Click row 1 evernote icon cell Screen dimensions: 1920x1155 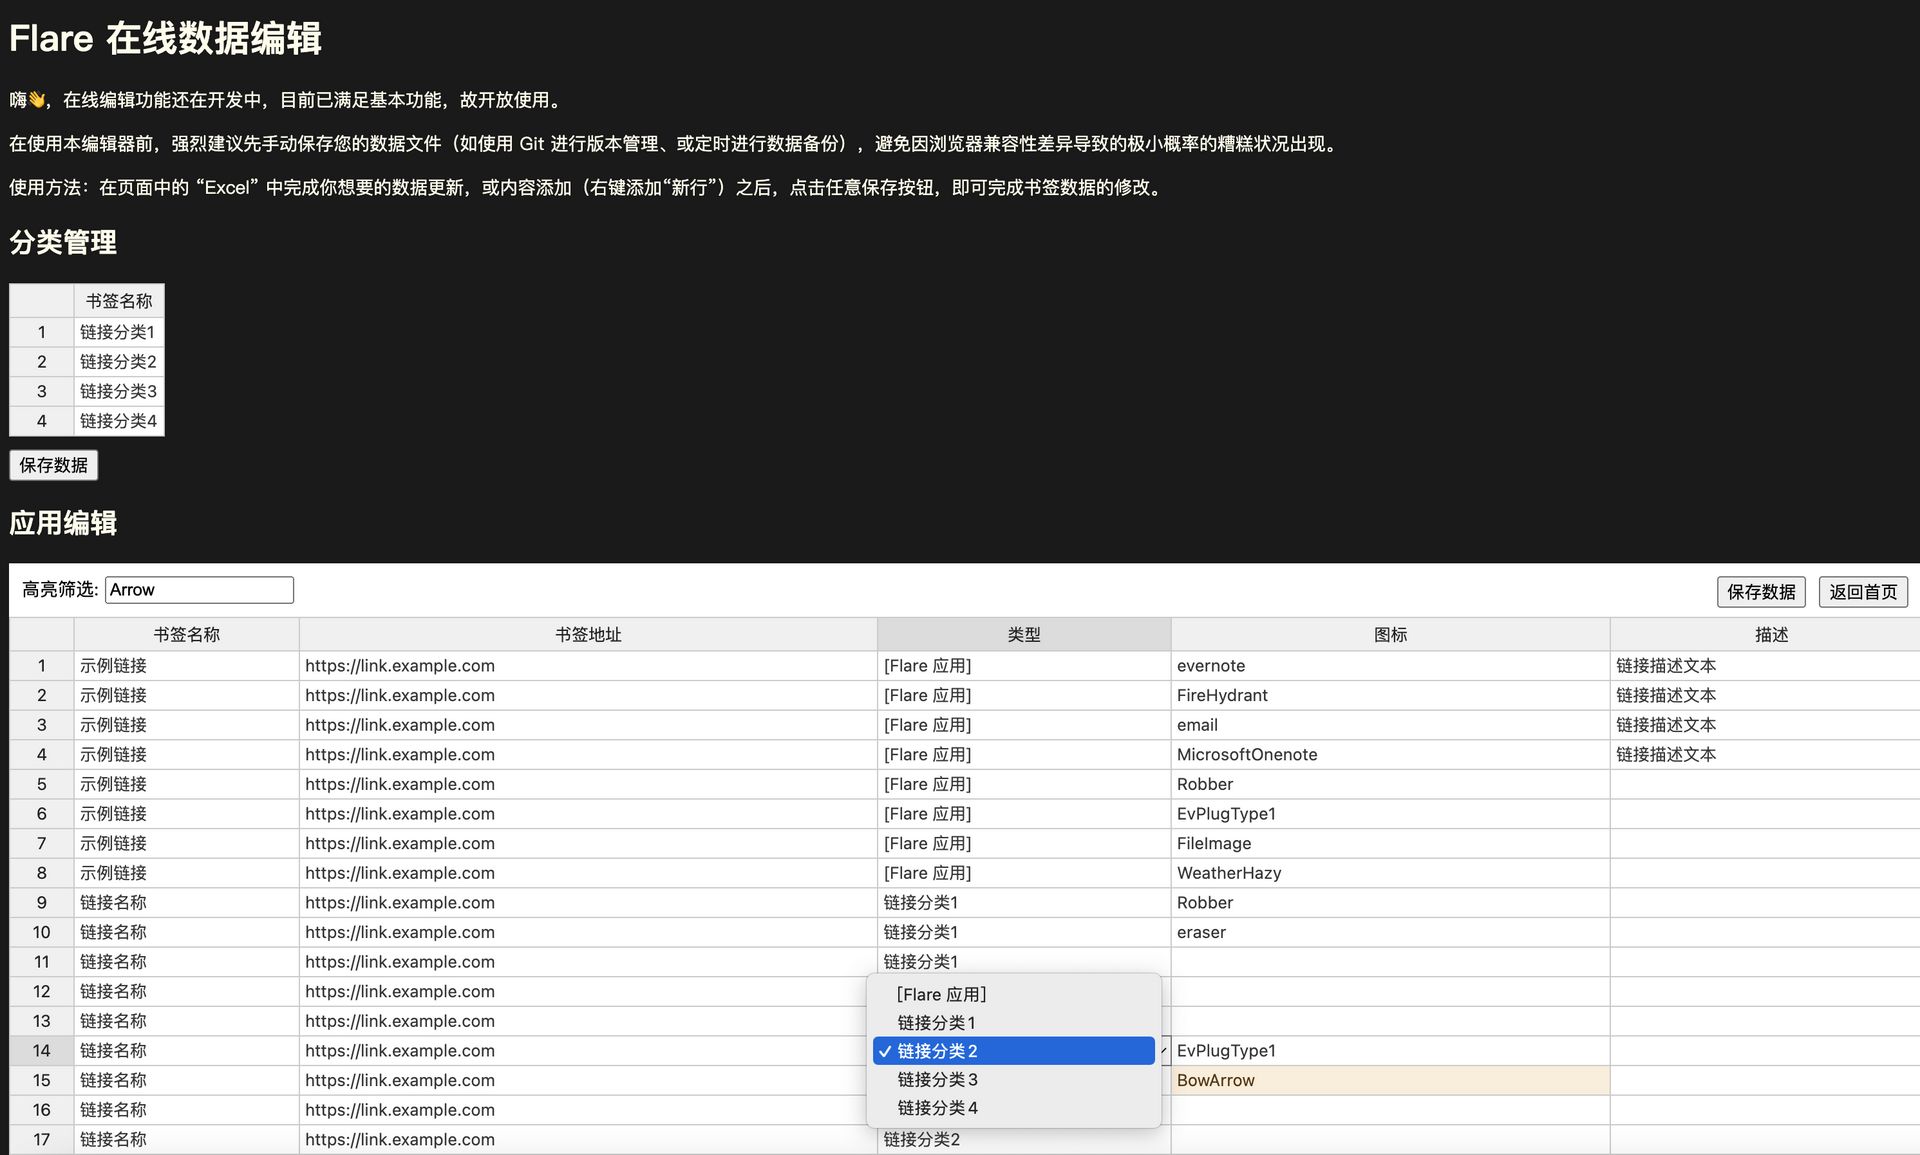click(1389, 666)
